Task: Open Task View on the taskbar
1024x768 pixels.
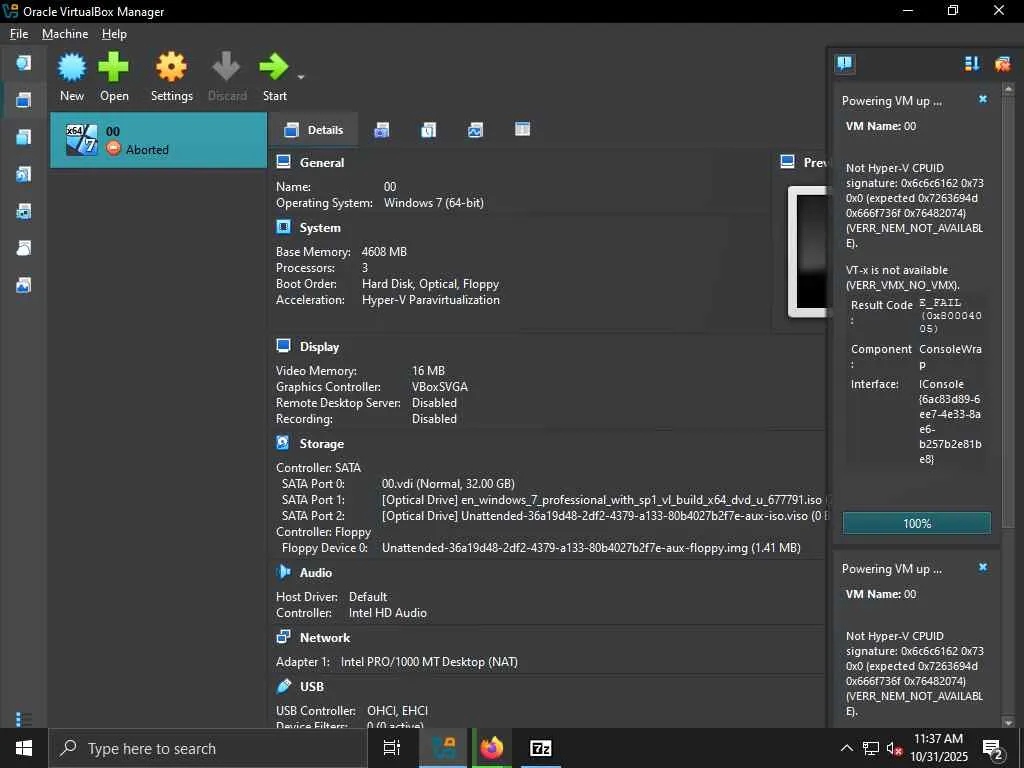Action: (x=392, y=748)
